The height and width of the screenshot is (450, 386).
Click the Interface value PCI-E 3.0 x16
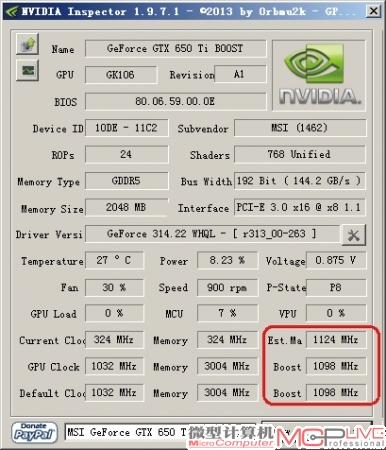pos(300,208)
